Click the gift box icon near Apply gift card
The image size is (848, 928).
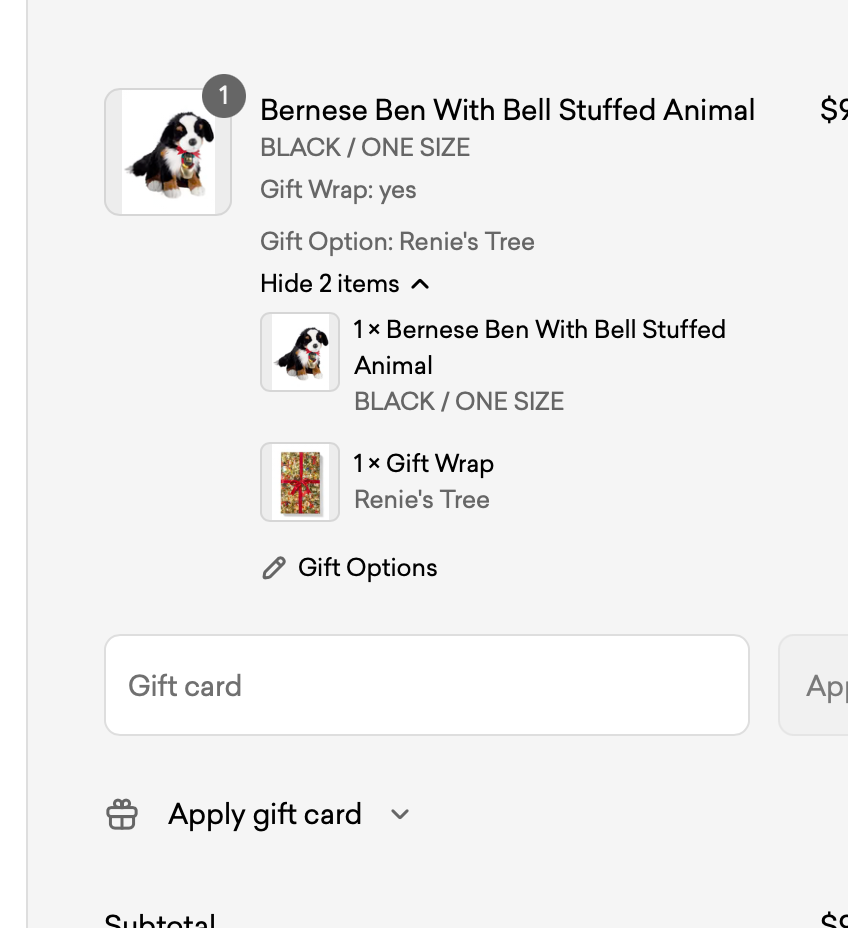[122, 814]
